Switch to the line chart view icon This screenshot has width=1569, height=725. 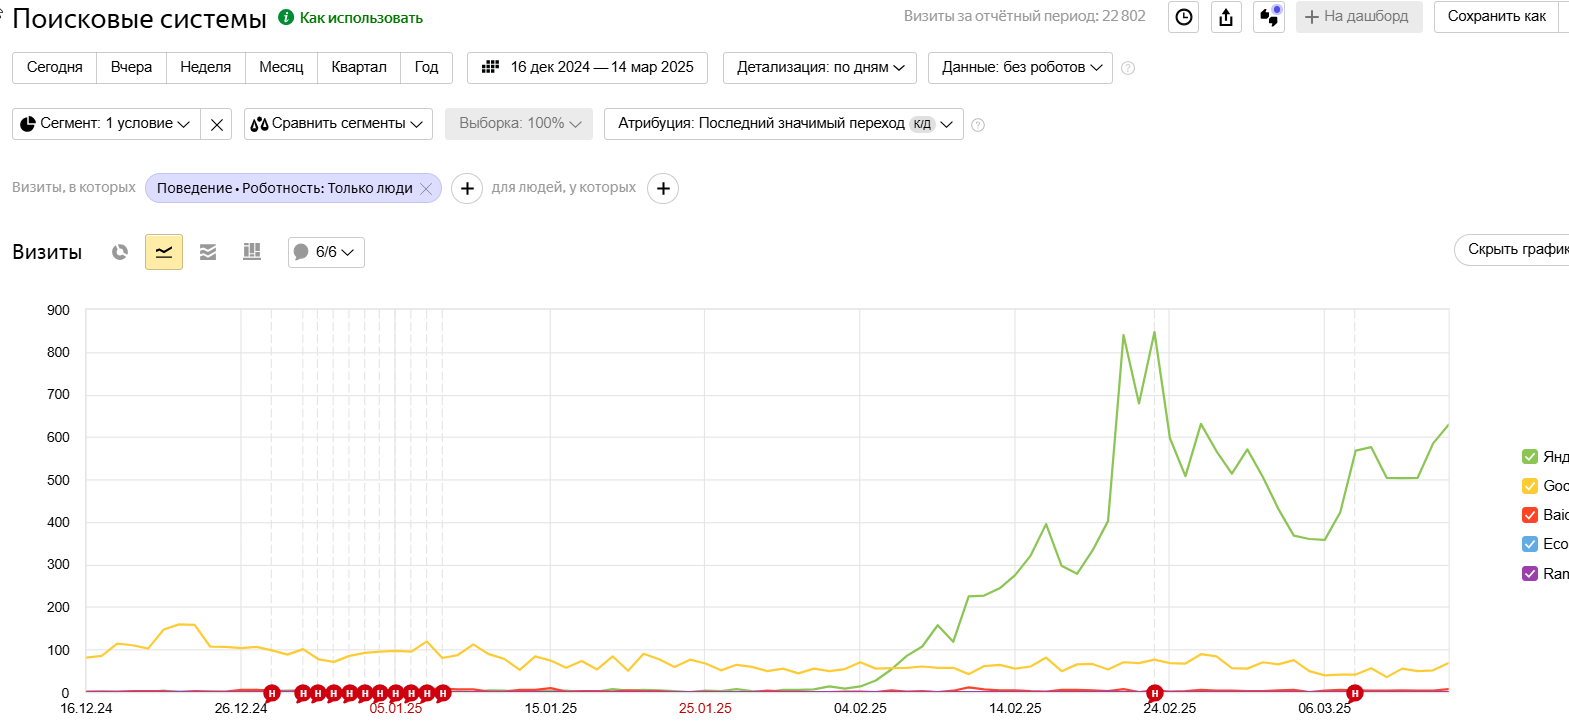(164, 252)
